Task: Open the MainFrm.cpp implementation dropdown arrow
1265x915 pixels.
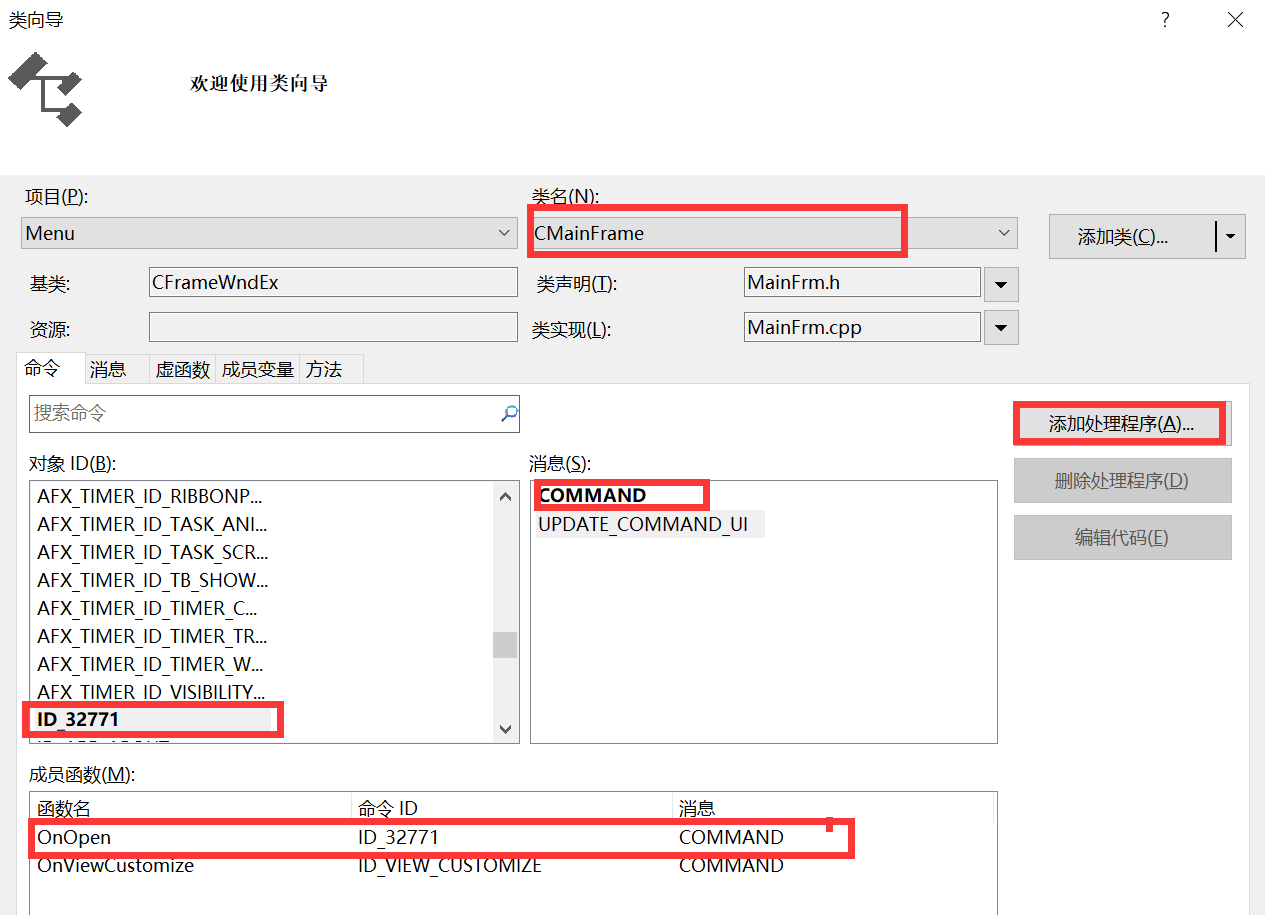Action: click(1001, 328)
